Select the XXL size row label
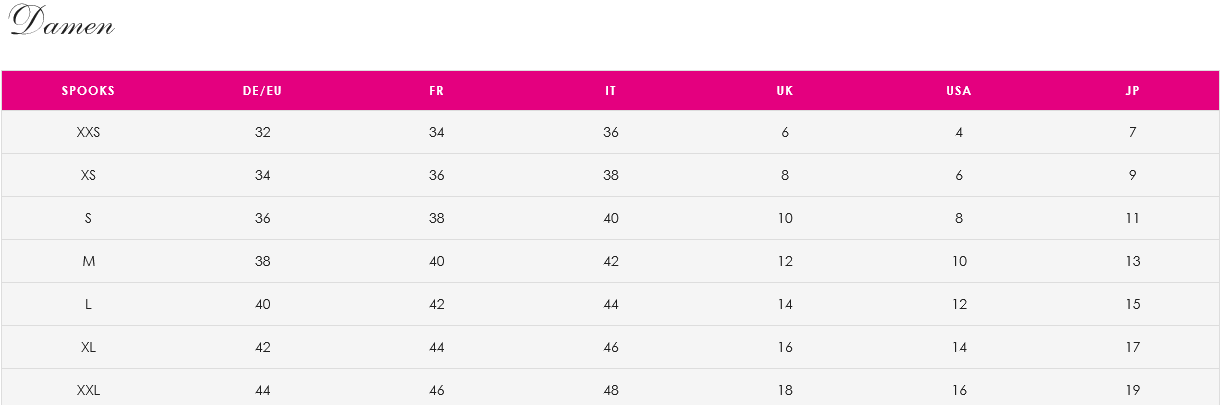Screen dimensions: 1222x405 [x=88, y=390]
